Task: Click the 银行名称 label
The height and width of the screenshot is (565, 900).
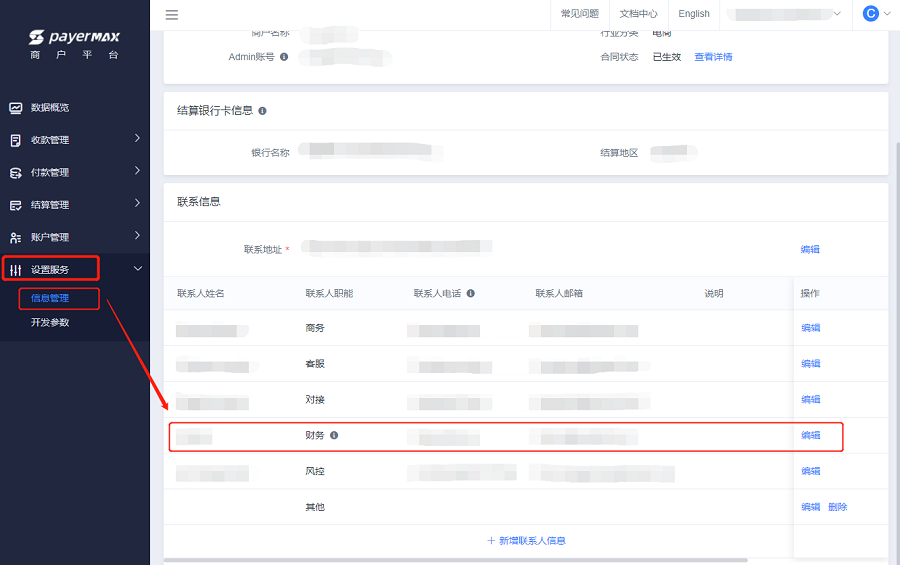Action: 270,153
